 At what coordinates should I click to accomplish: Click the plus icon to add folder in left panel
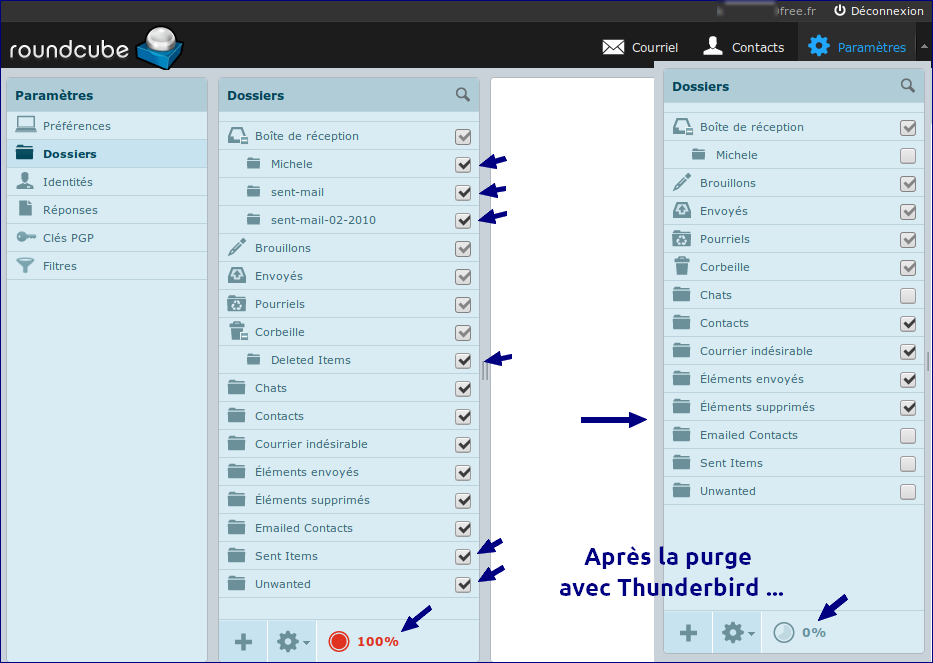coord(243,641)
